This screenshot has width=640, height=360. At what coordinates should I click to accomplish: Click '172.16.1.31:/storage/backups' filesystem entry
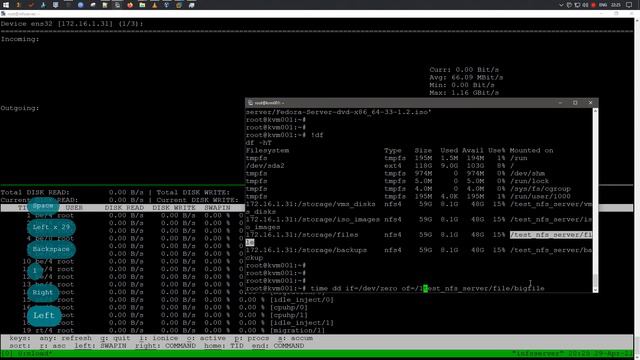[x=306, y=250]
